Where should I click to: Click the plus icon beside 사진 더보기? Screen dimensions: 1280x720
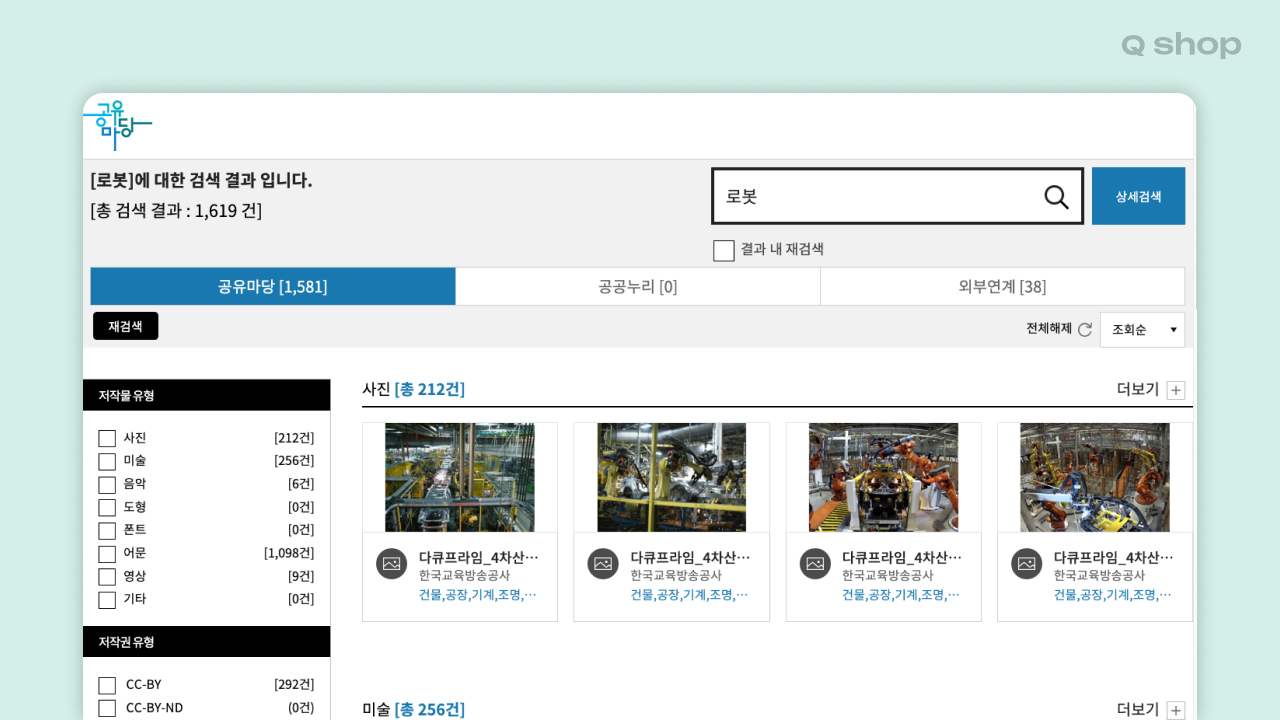tap(1176, 390)
